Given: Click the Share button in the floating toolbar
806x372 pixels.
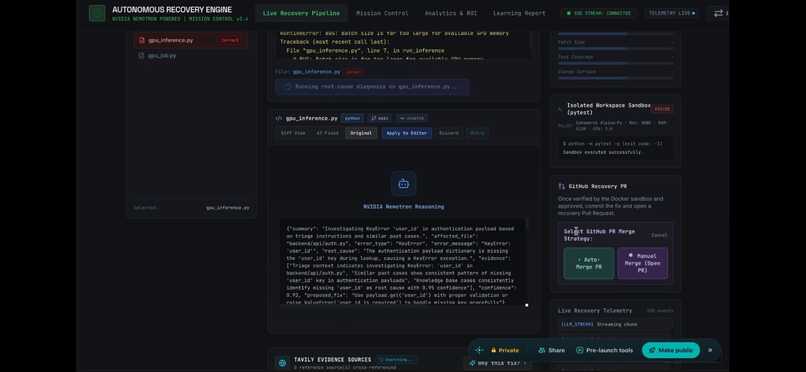Looking at the screenshot, I should pyautogui.click(x=552, y=350).
